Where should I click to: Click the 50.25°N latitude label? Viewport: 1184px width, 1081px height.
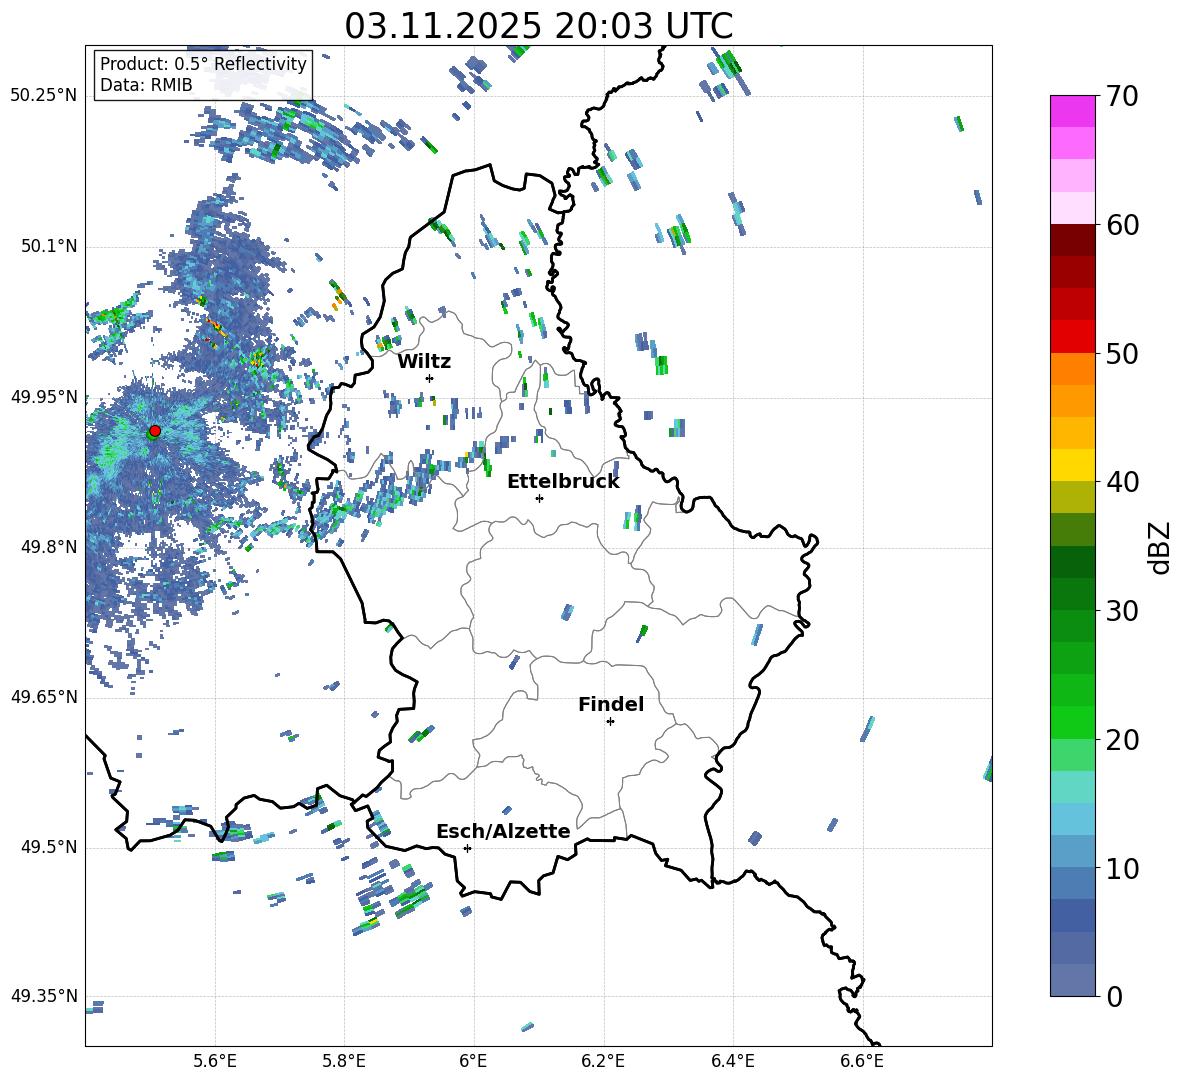click(x=44, y=96)
